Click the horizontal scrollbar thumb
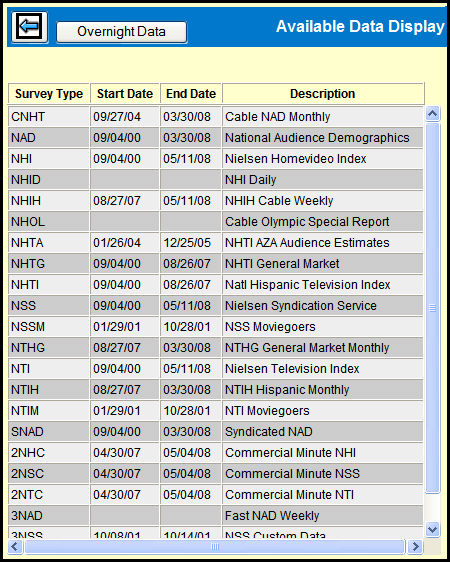 [x=215, y=547]
